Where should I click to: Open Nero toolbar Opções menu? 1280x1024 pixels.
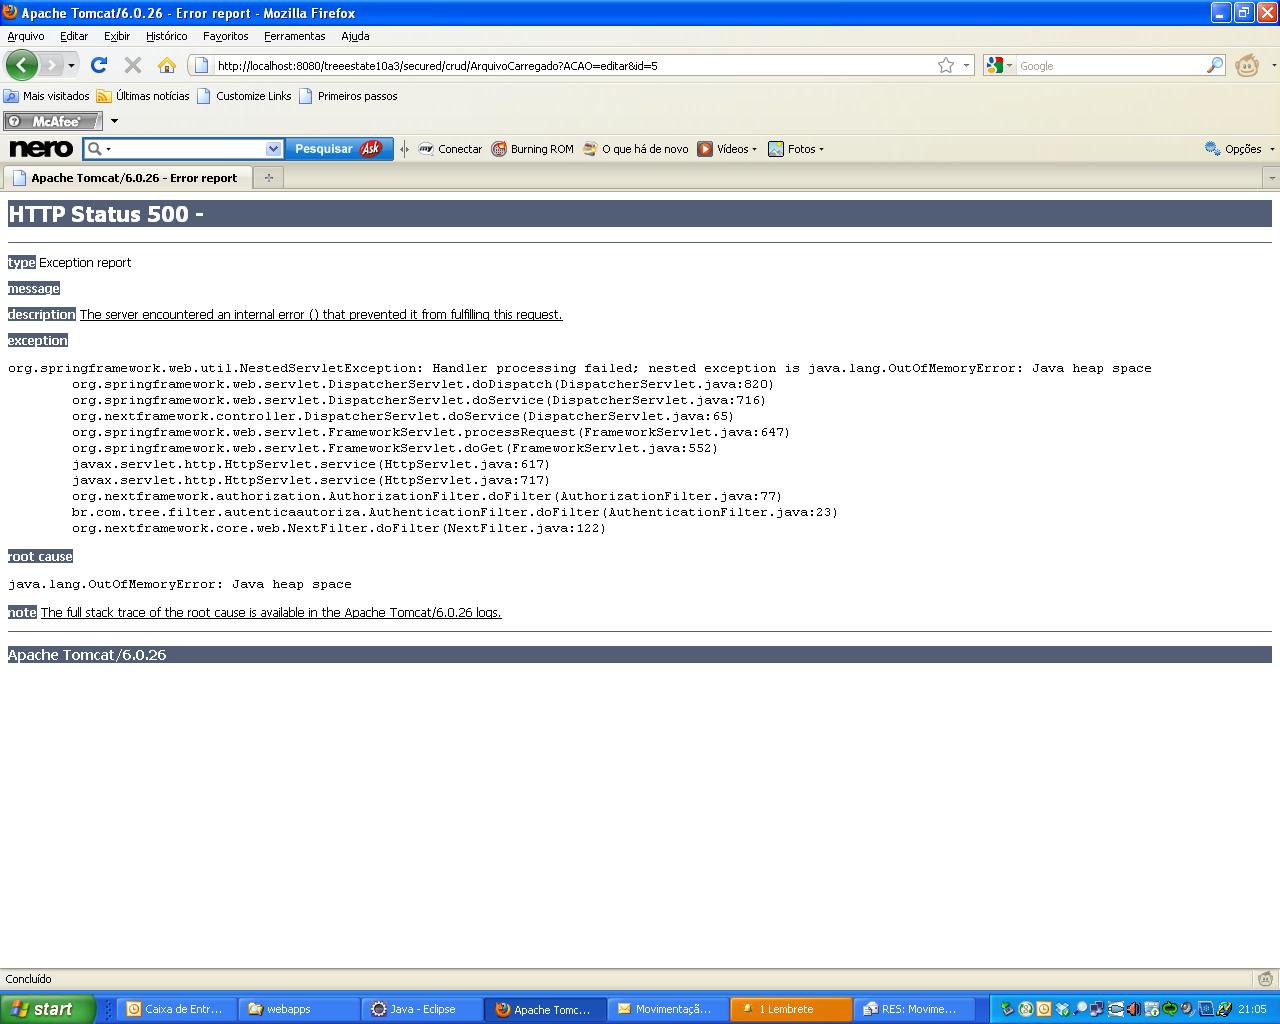[x=1240, y=149]
